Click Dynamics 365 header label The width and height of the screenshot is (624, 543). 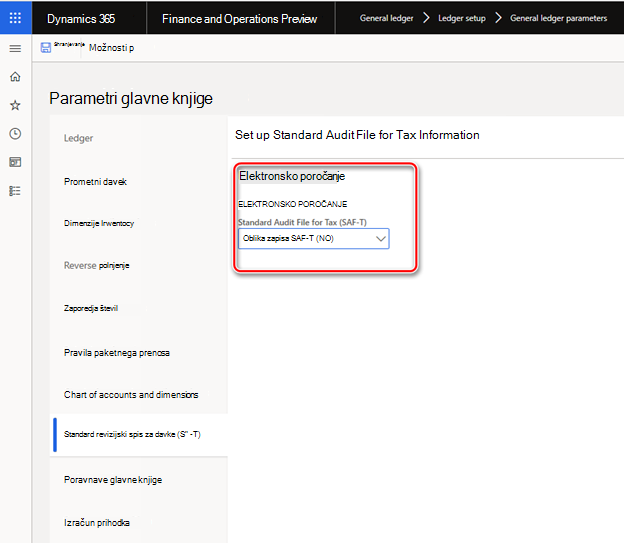[81, 19]
